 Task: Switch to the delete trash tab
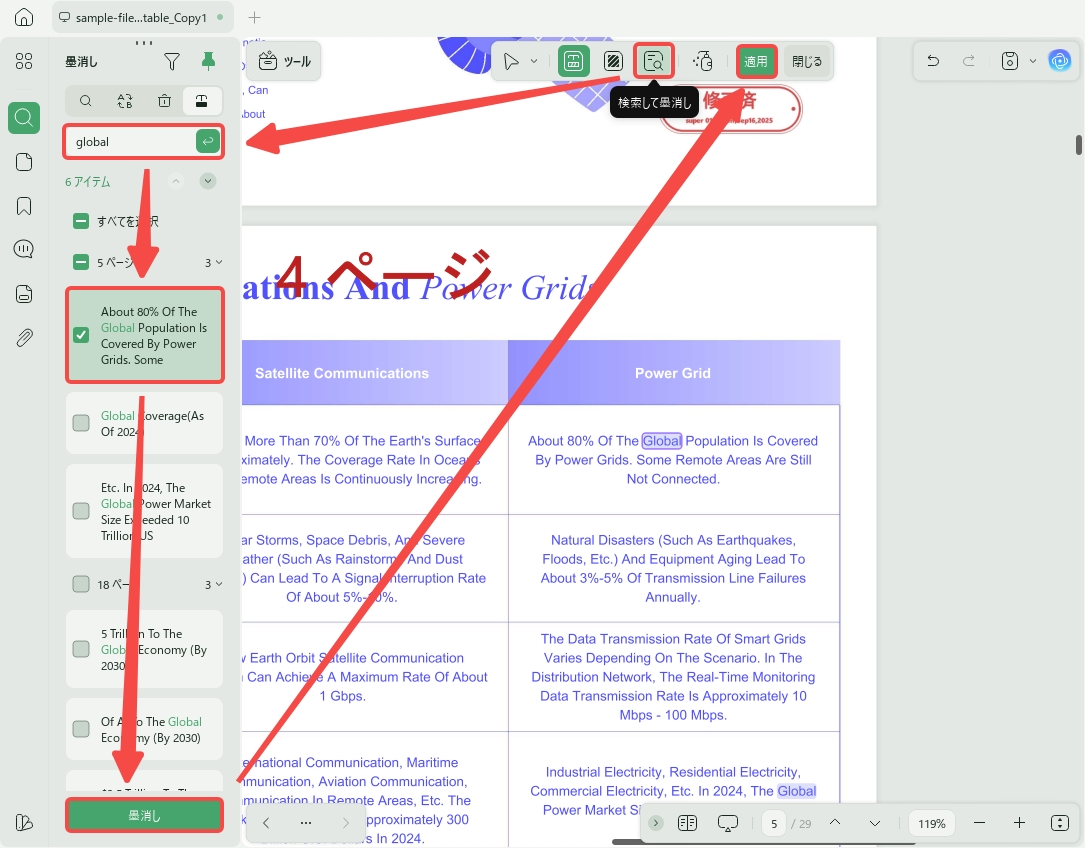pos(165,101)
